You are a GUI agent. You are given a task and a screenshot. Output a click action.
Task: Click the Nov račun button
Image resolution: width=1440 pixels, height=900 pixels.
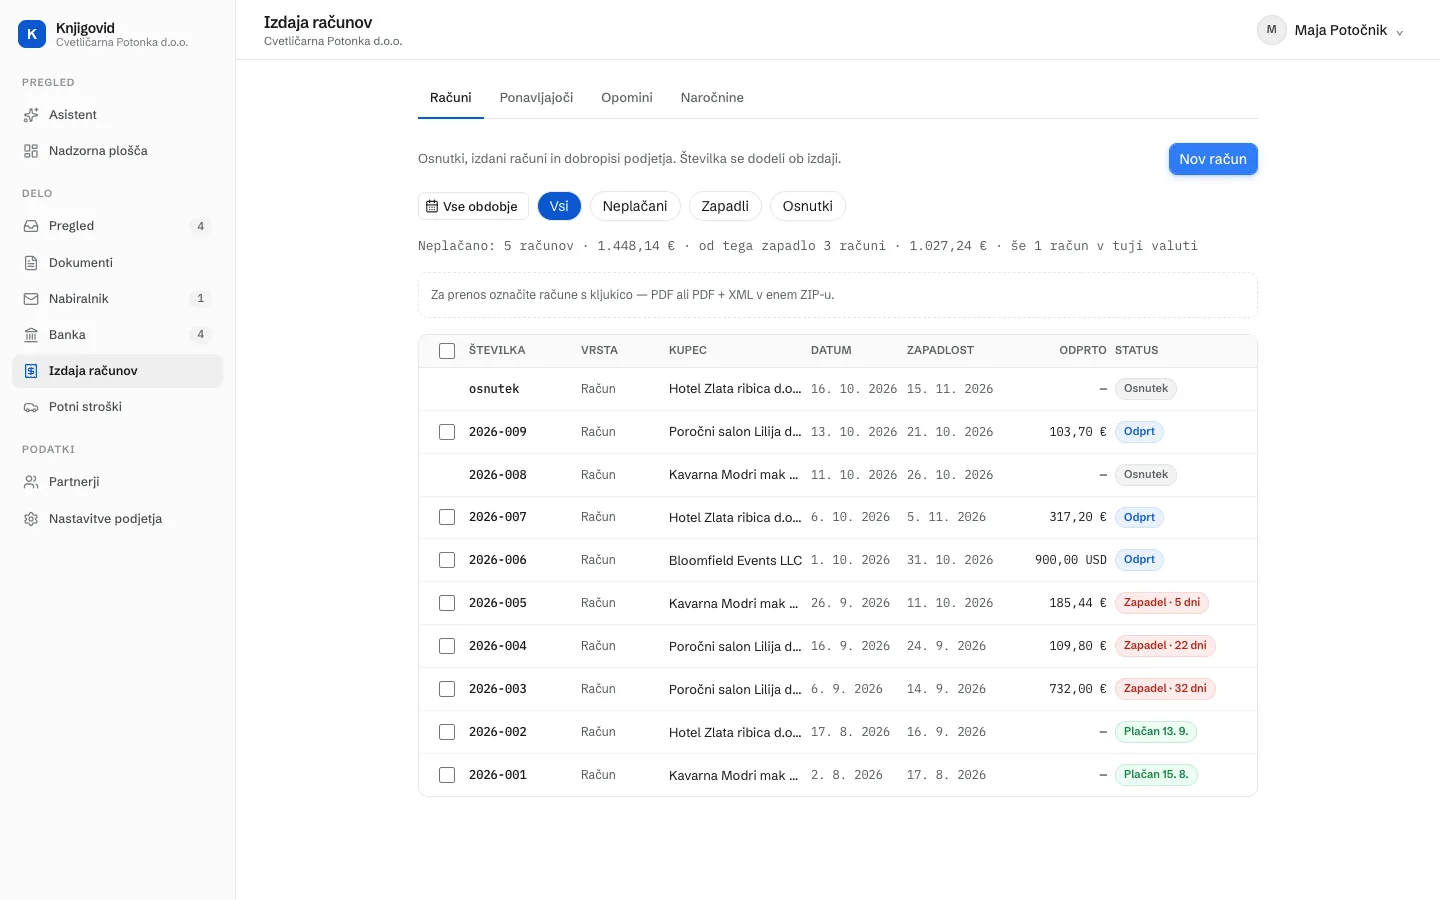coord(1213,159)
